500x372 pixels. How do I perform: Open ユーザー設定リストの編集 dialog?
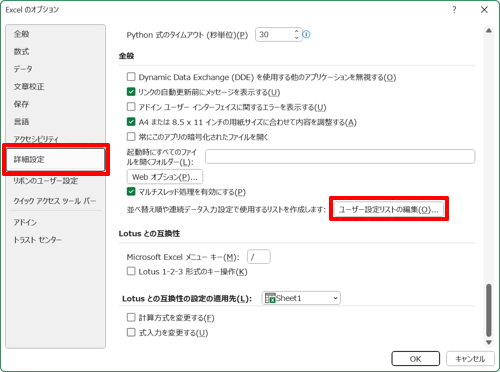[x=389, y=209]
